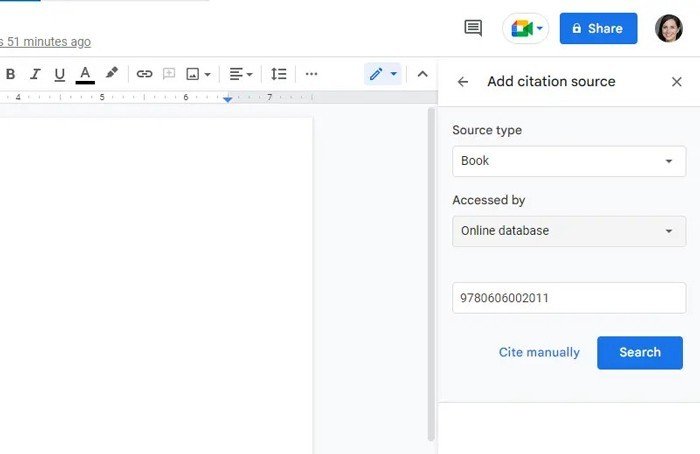This screenshot has width=700, height=454.
Task: Open the editing mode pencil dropdown
Action: [x=382, y=74]
